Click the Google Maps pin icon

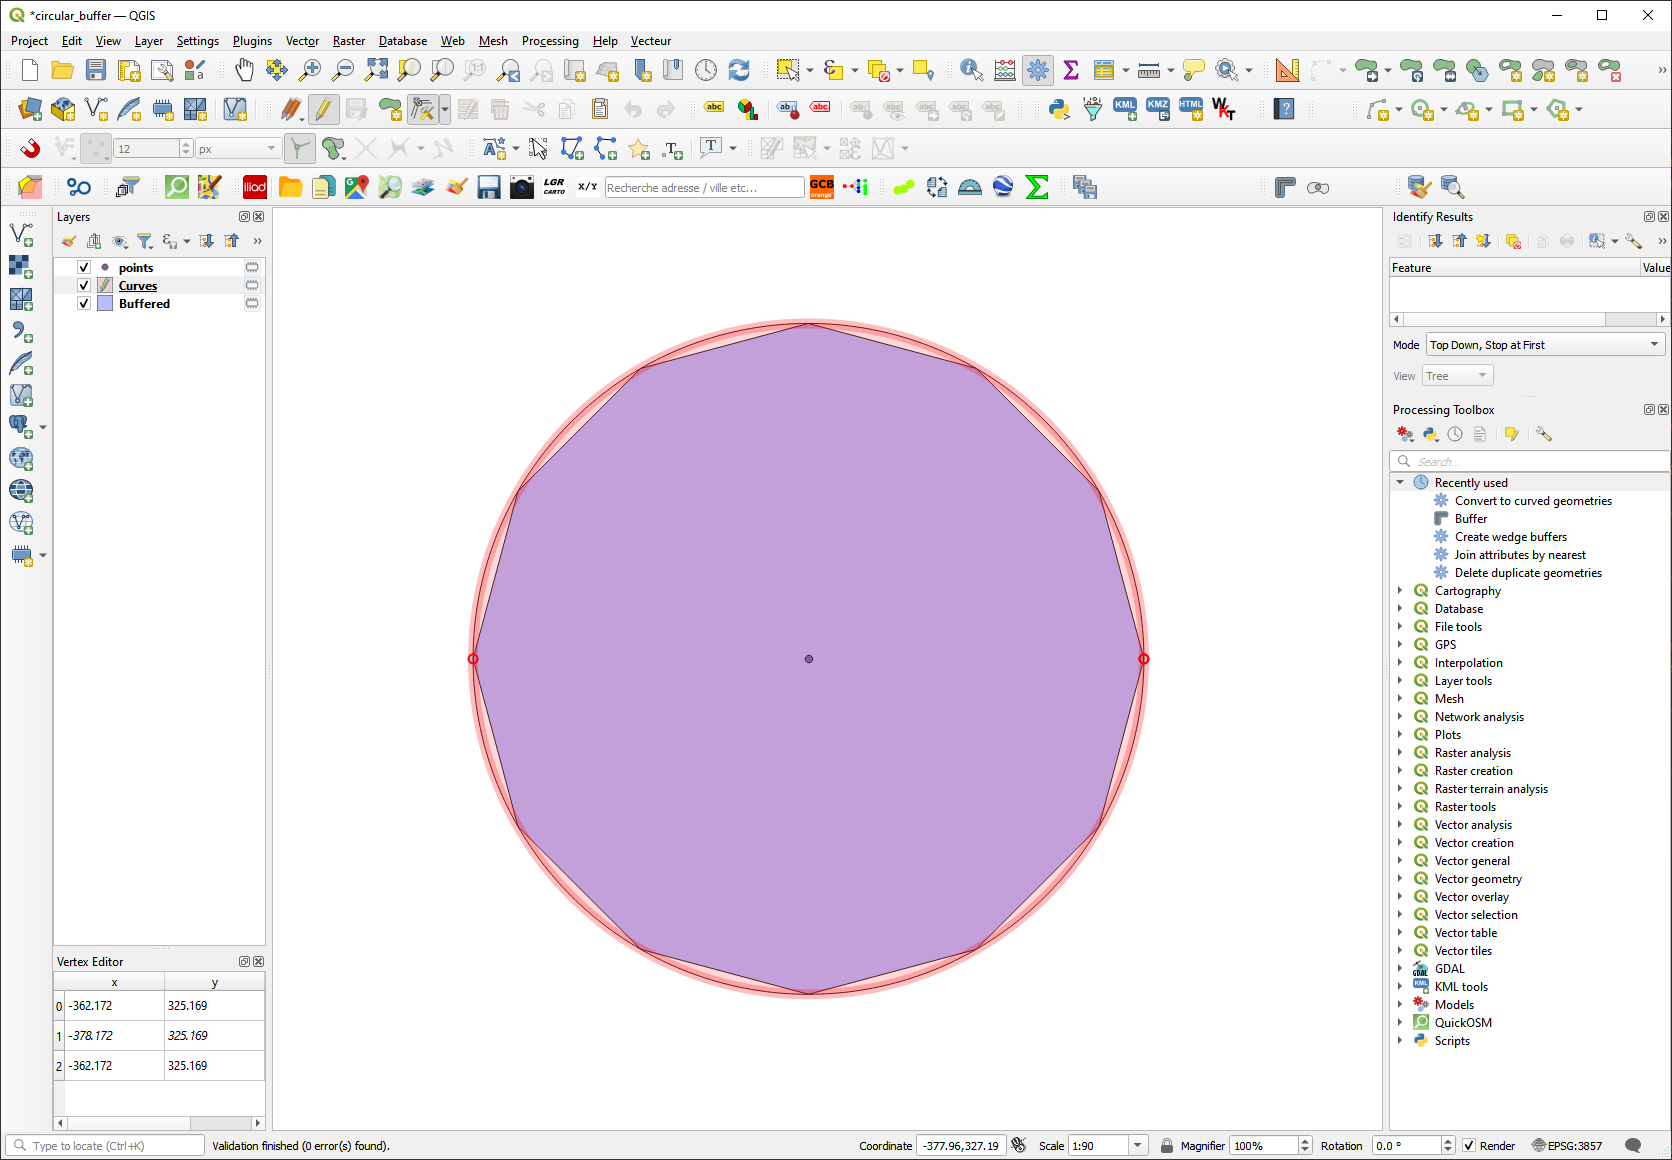[x=357, y=187]
